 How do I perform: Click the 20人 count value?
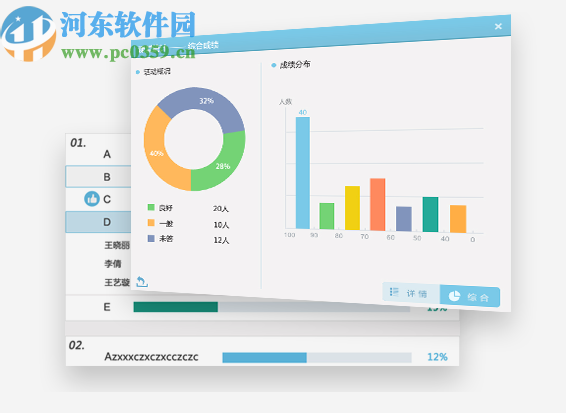[221, 209]
